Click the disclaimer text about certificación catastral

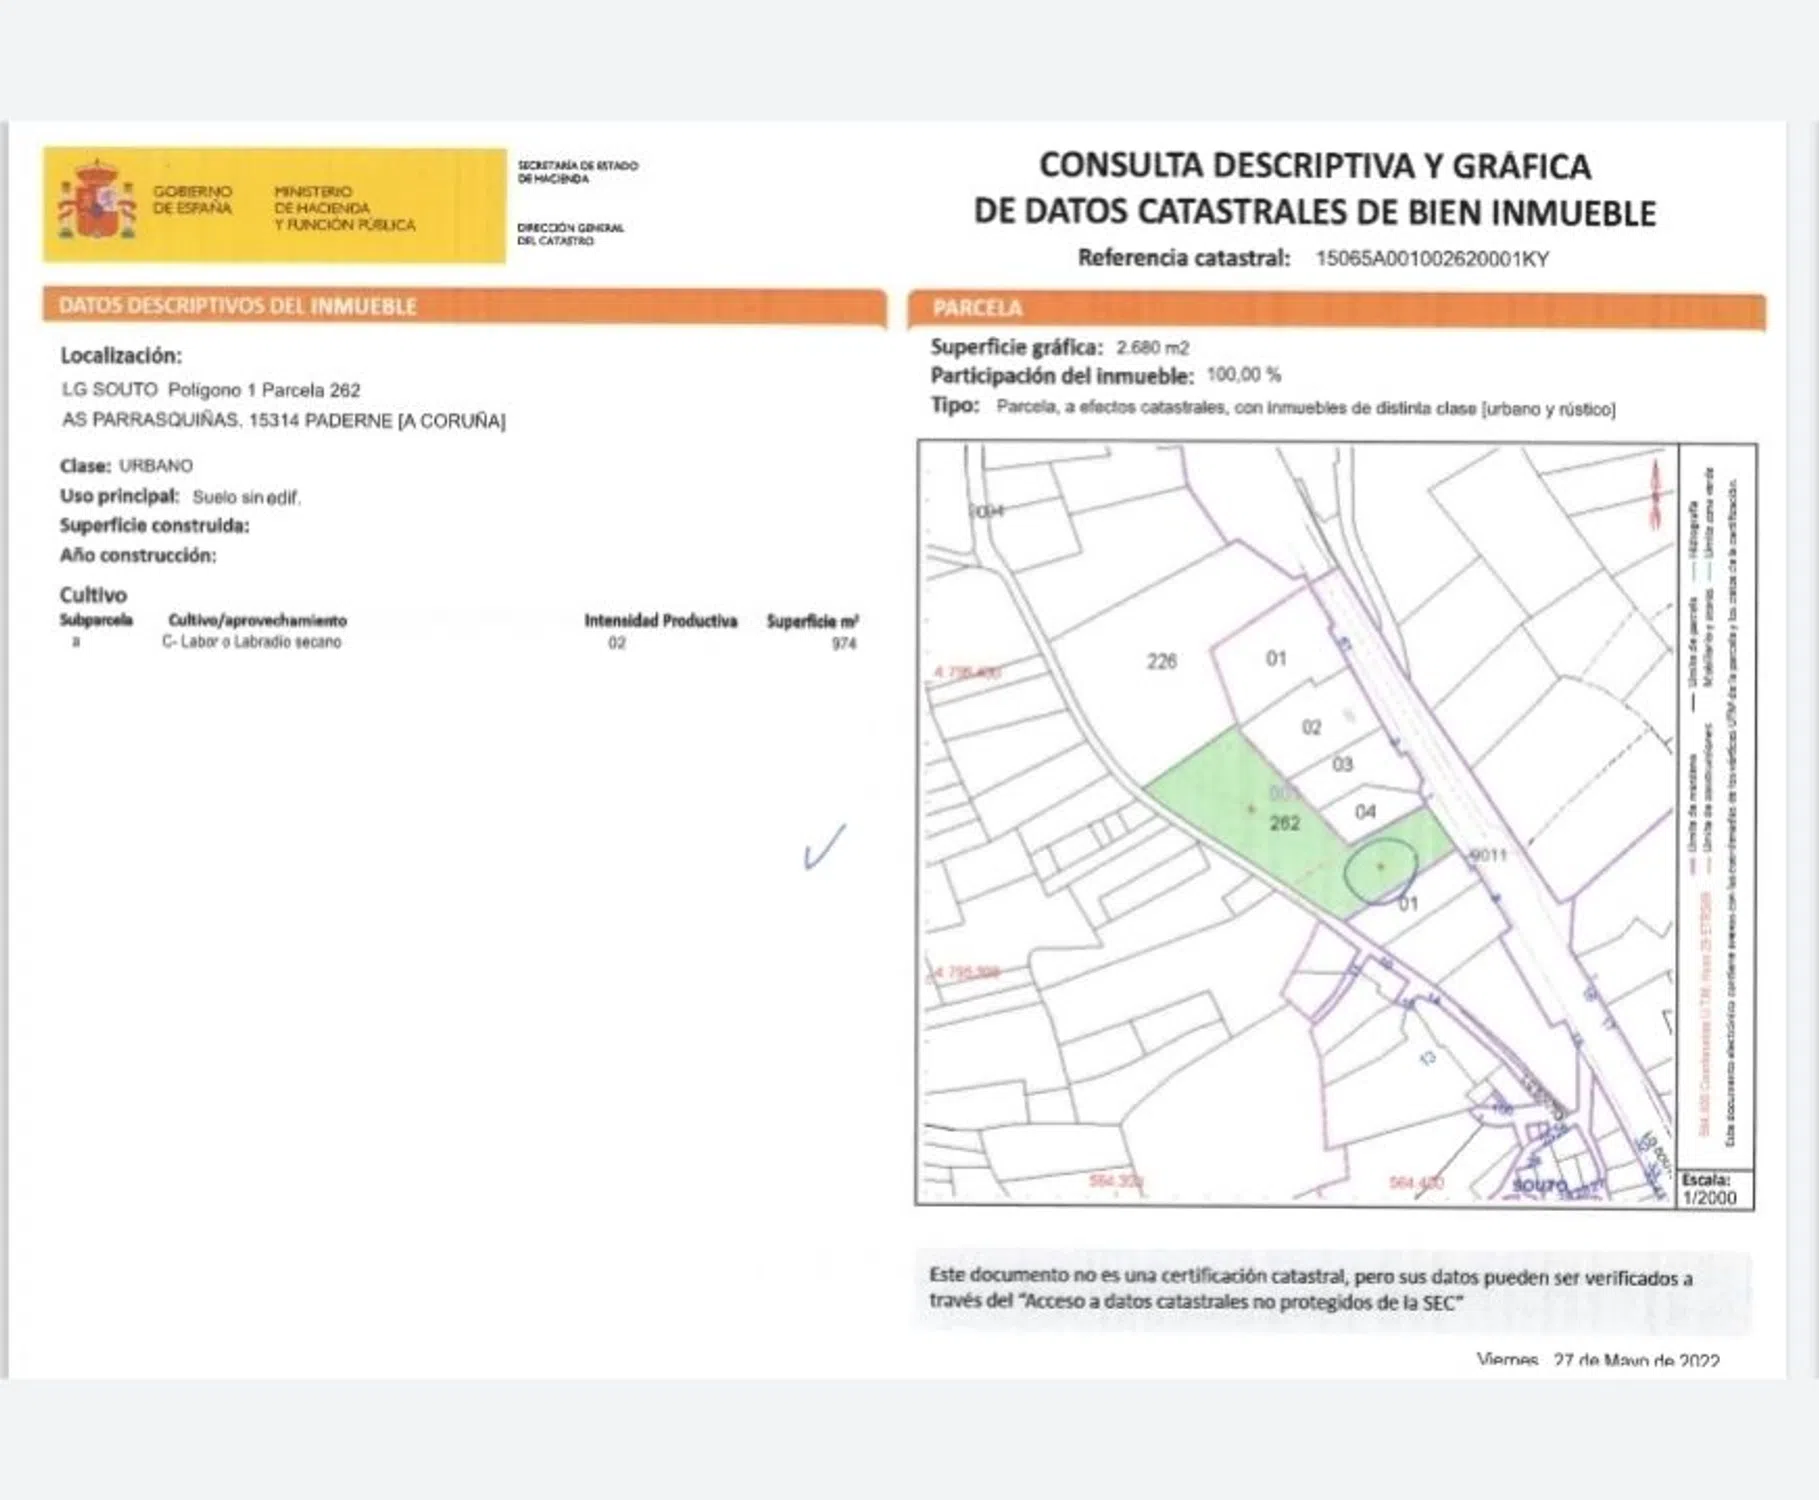coord(1310,1289)
